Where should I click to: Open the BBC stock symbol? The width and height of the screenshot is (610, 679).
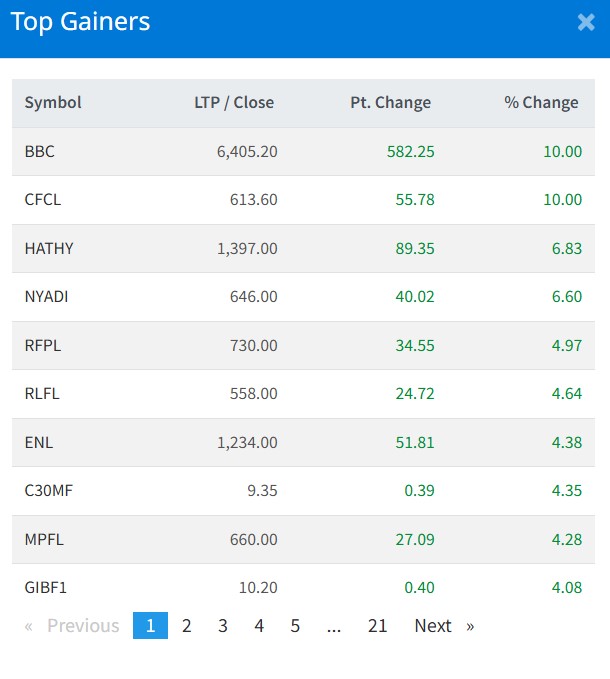pyautogui.click(x=40, y=152)
